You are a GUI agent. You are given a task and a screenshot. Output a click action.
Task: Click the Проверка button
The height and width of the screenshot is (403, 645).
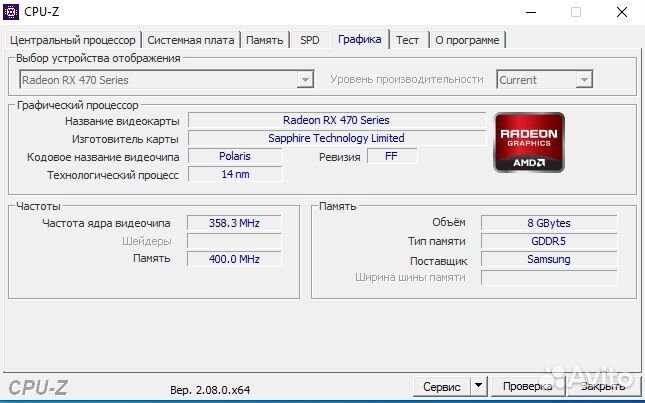pyautogui.click(x=527, y=386)
